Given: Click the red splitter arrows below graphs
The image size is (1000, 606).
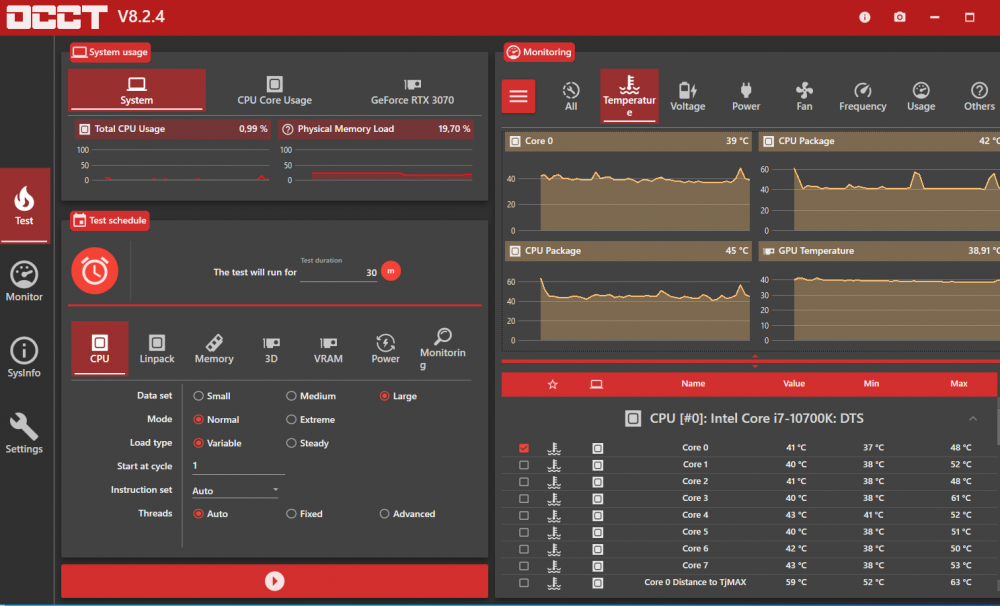Looking at the screenshot, I should [755, 361].
